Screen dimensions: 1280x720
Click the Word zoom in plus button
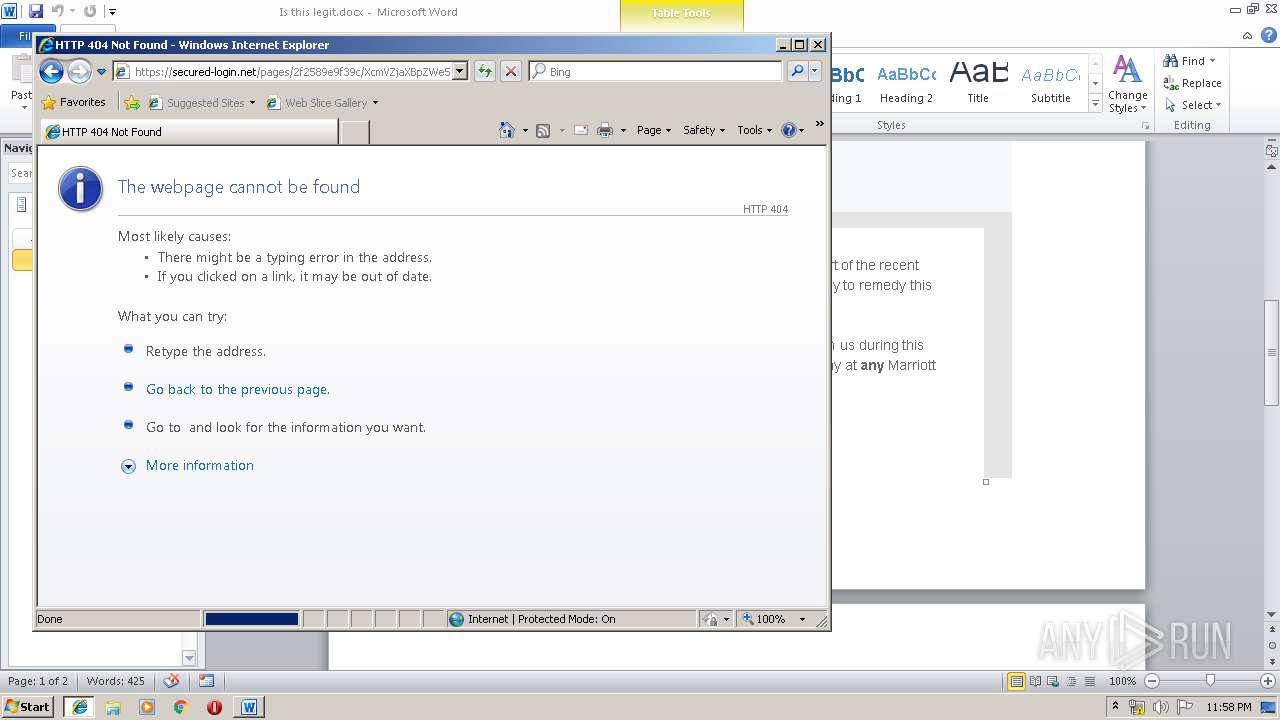(x=1268, y=681)
